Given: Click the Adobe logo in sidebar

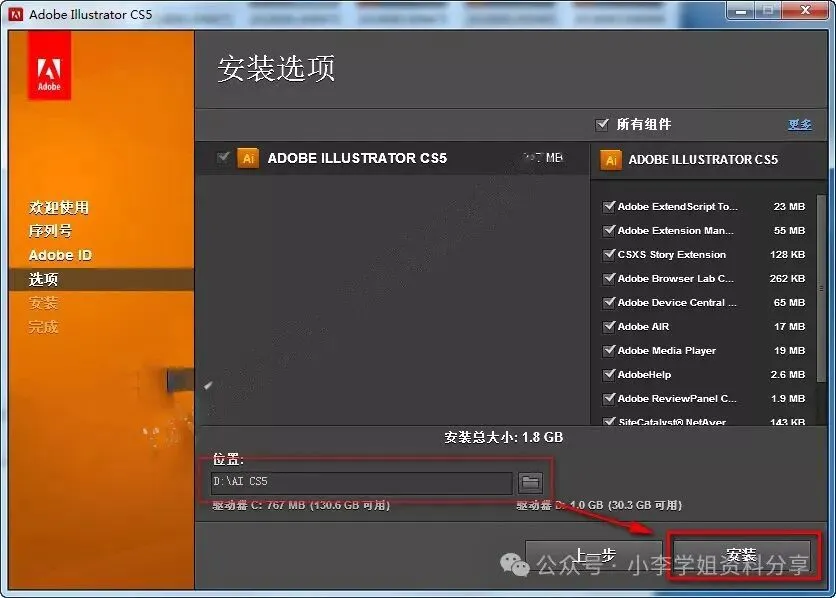Looking at the screenshot, I should (x=49, y=66).
